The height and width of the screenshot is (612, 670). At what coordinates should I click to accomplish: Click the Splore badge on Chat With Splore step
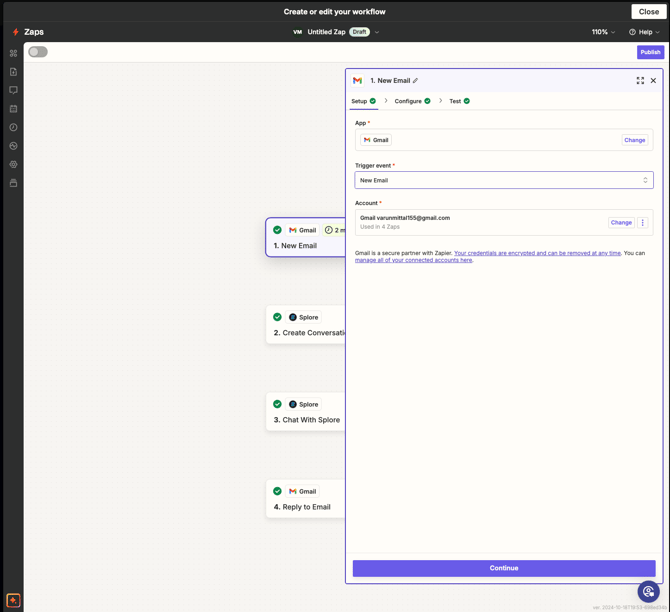tap(304, 404)
